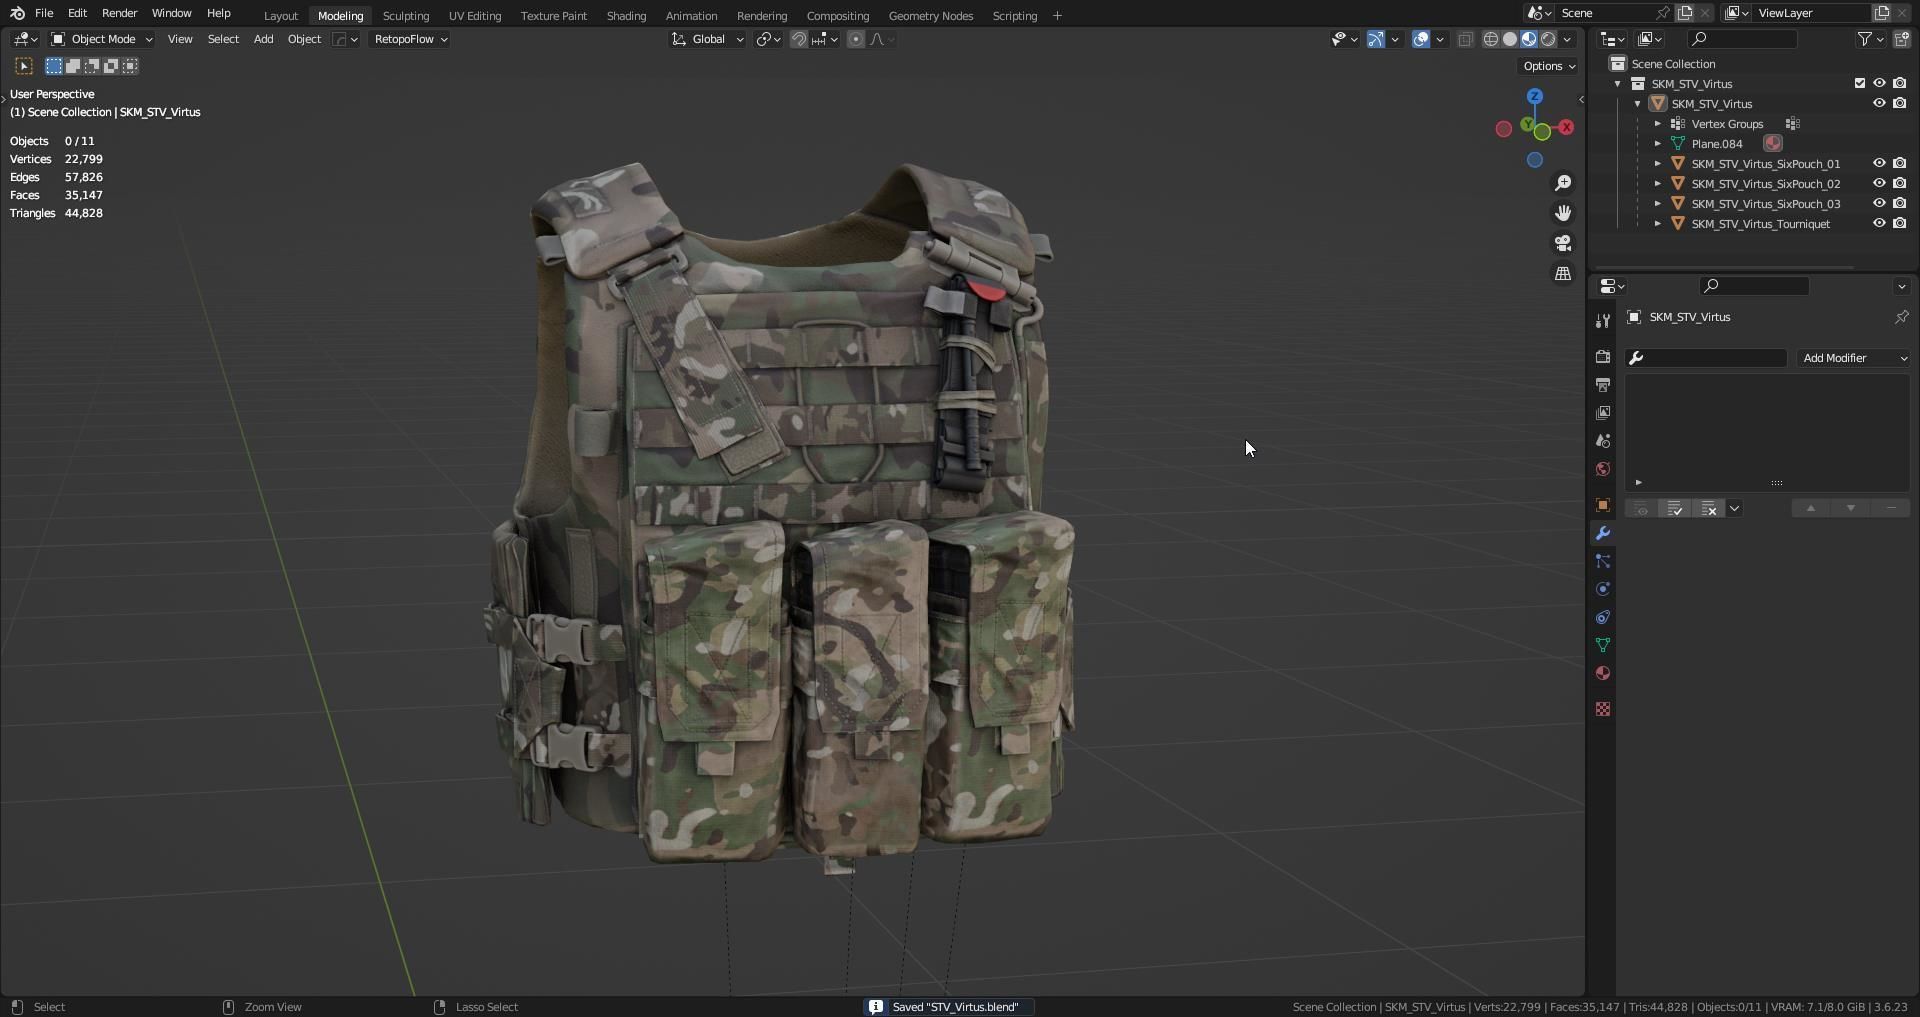Click the Zoom view magnifier icon
The width and height of the screenshot is (1920, 1017).
tap(1563, 183)
